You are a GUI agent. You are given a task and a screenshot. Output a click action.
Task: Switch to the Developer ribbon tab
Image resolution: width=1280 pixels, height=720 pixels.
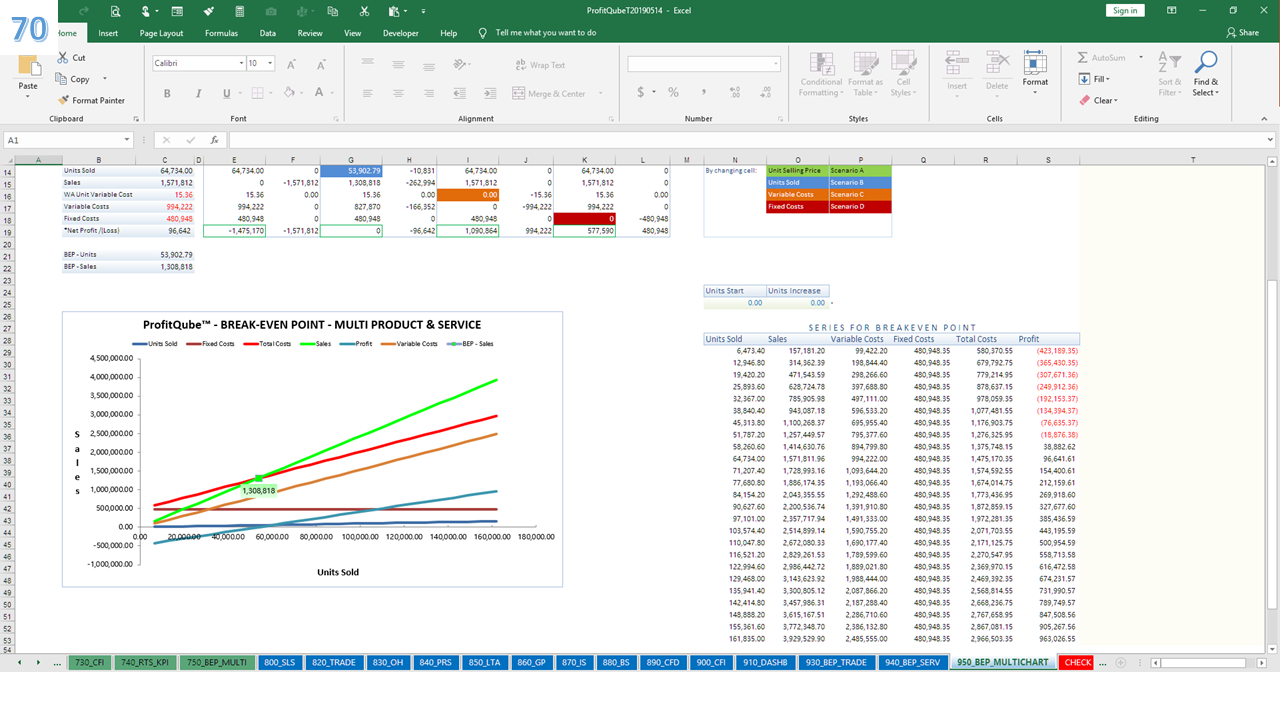[401, 33]
